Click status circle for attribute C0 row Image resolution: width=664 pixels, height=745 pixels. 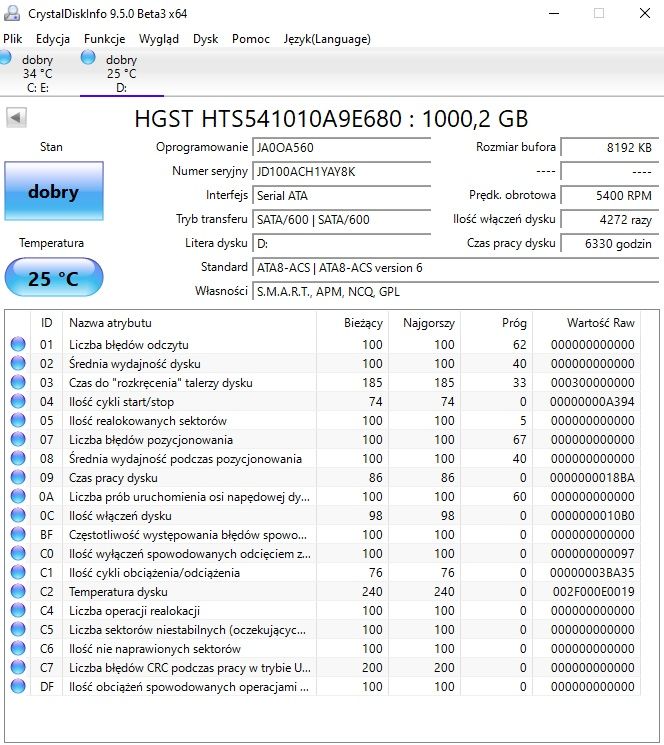18,553
